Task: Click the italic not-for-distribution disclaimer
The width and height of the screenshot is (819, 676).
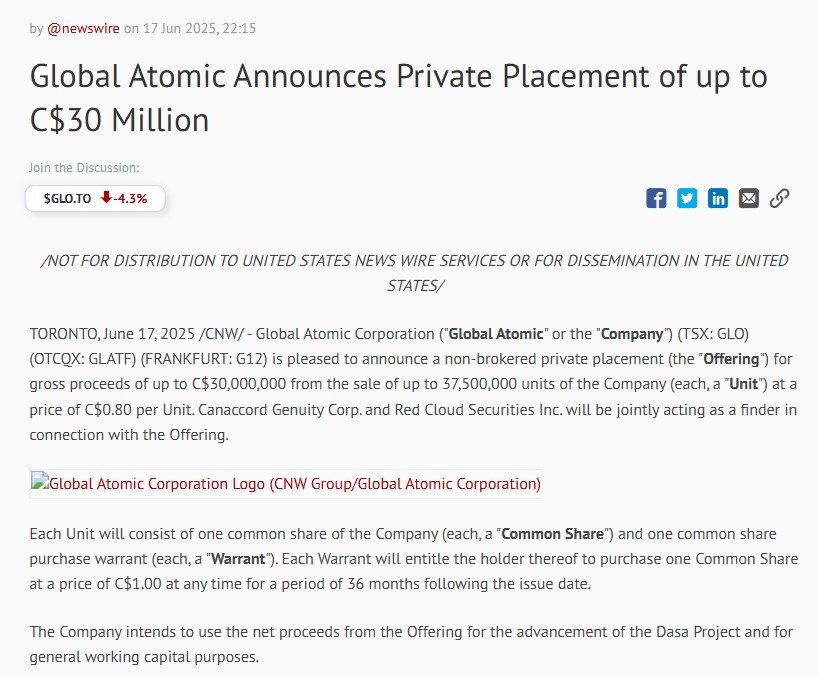Action: (x=414, y=272)
